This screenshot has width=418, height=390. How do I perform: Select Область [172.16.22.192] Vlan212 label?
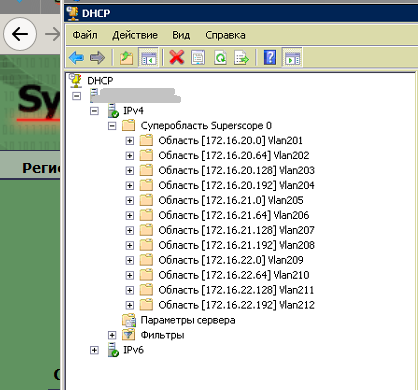click(236, 305)
